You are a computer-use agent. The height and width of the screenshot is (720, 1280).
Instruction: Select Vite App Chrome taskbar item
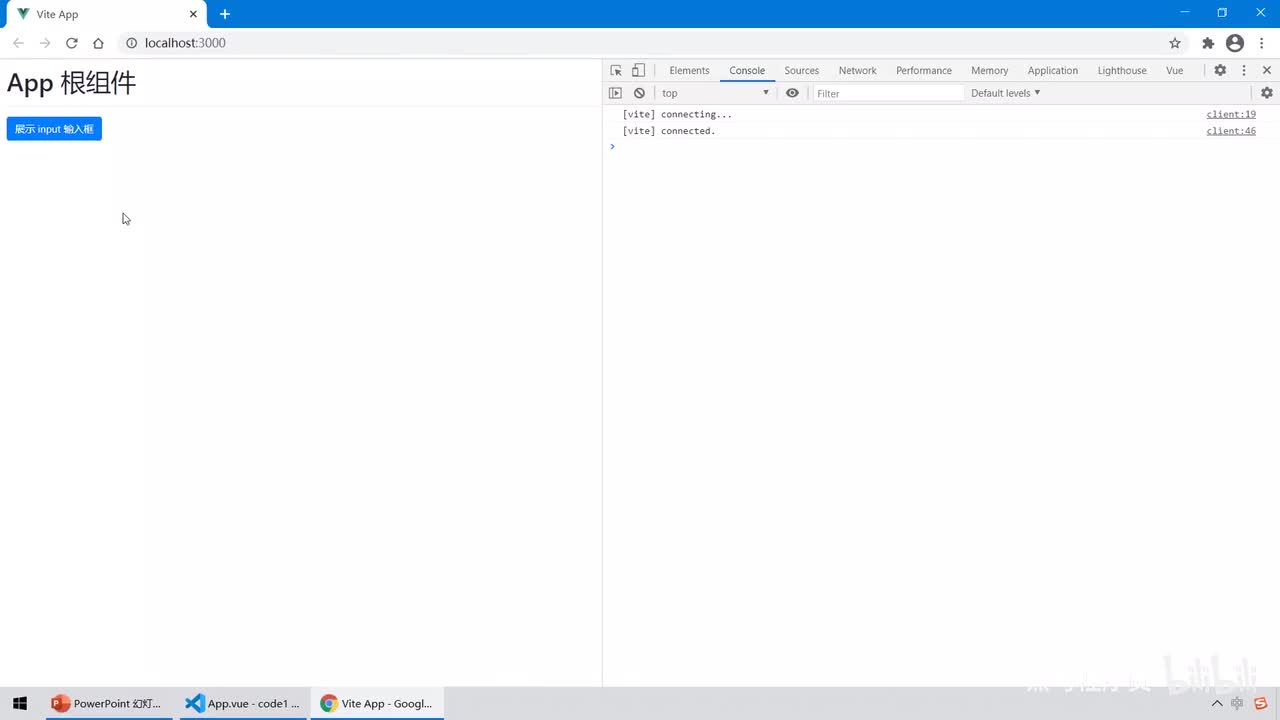coord(377,703)
